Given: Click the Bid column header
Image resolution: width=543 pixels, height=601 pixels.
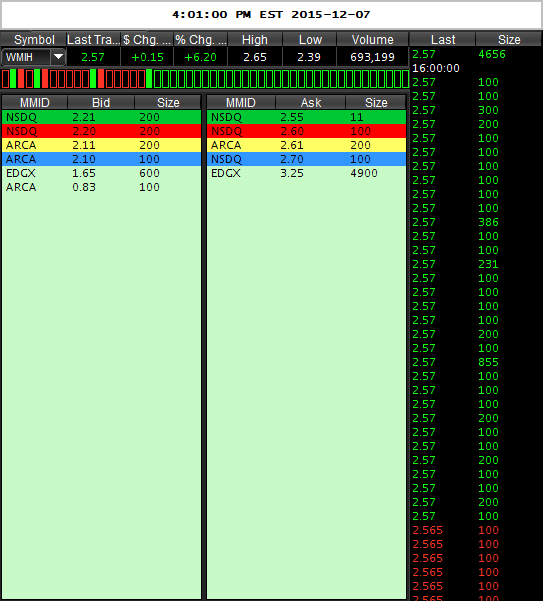Looking at the screenshot, I should (101, 102).
